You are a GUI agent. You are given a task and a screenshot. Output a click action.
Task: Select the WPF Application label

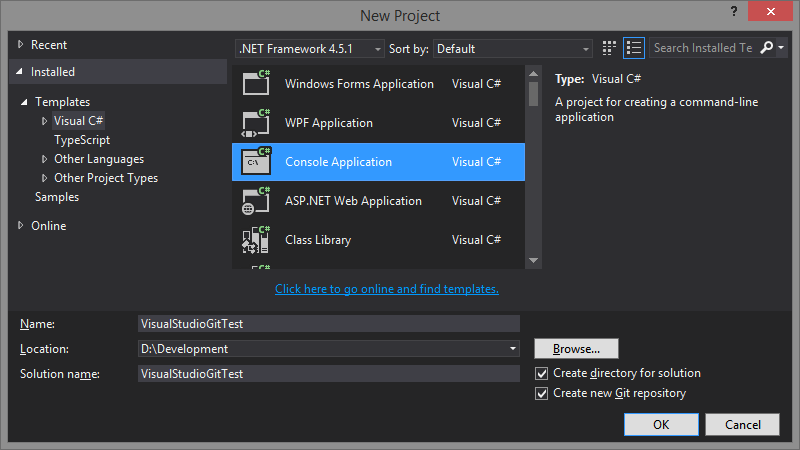pos(329,123)
